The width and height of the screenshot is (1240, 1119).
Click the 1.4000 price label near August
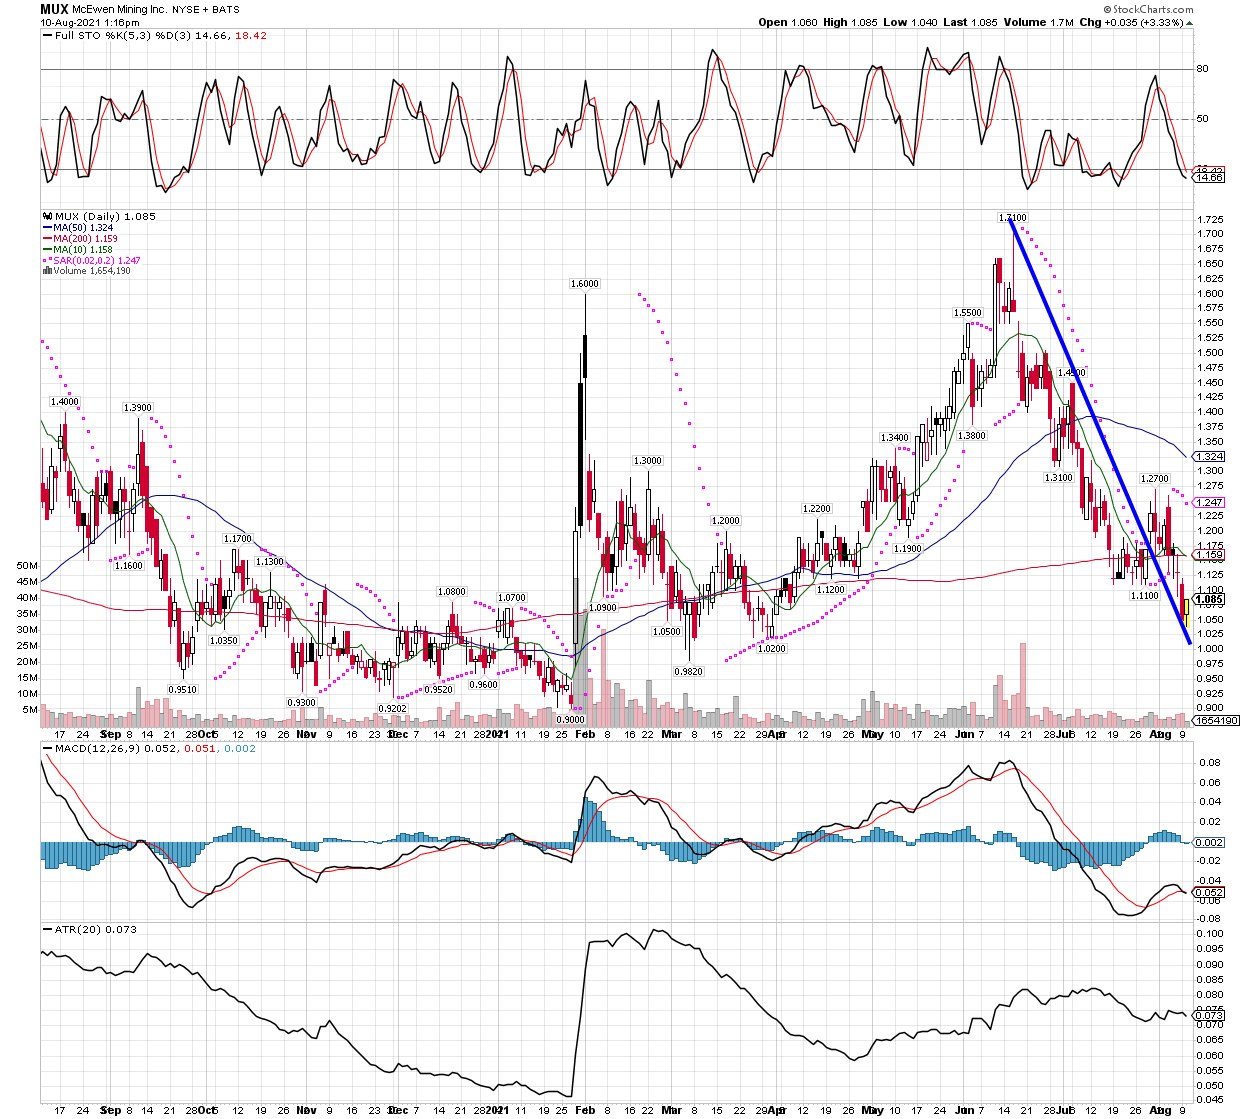(64, 401)
